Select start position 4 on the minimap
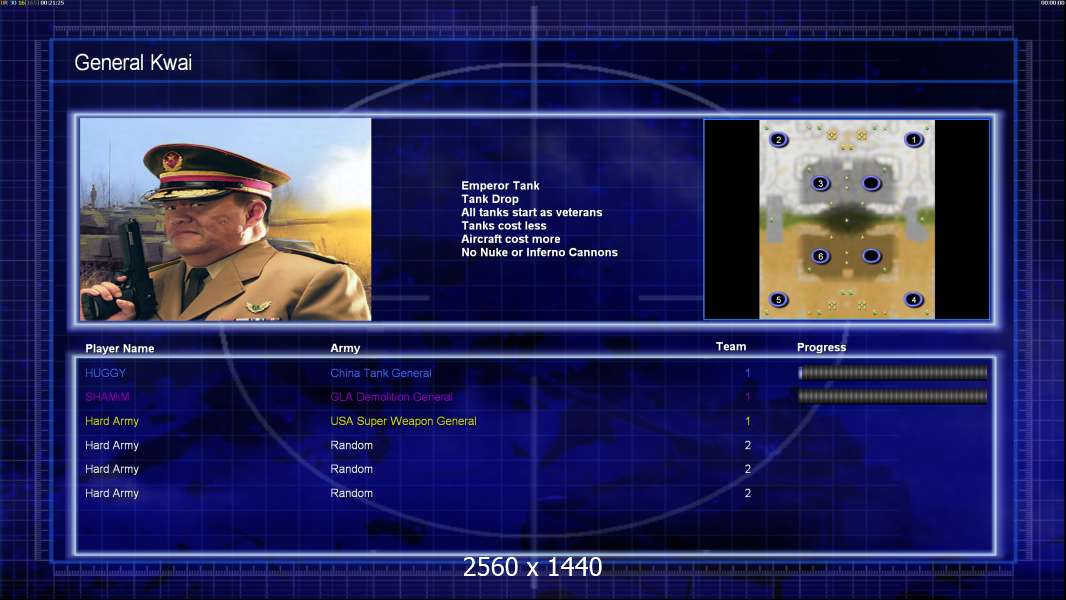Viewport: 1066px width, 600px height. [914, 300]
